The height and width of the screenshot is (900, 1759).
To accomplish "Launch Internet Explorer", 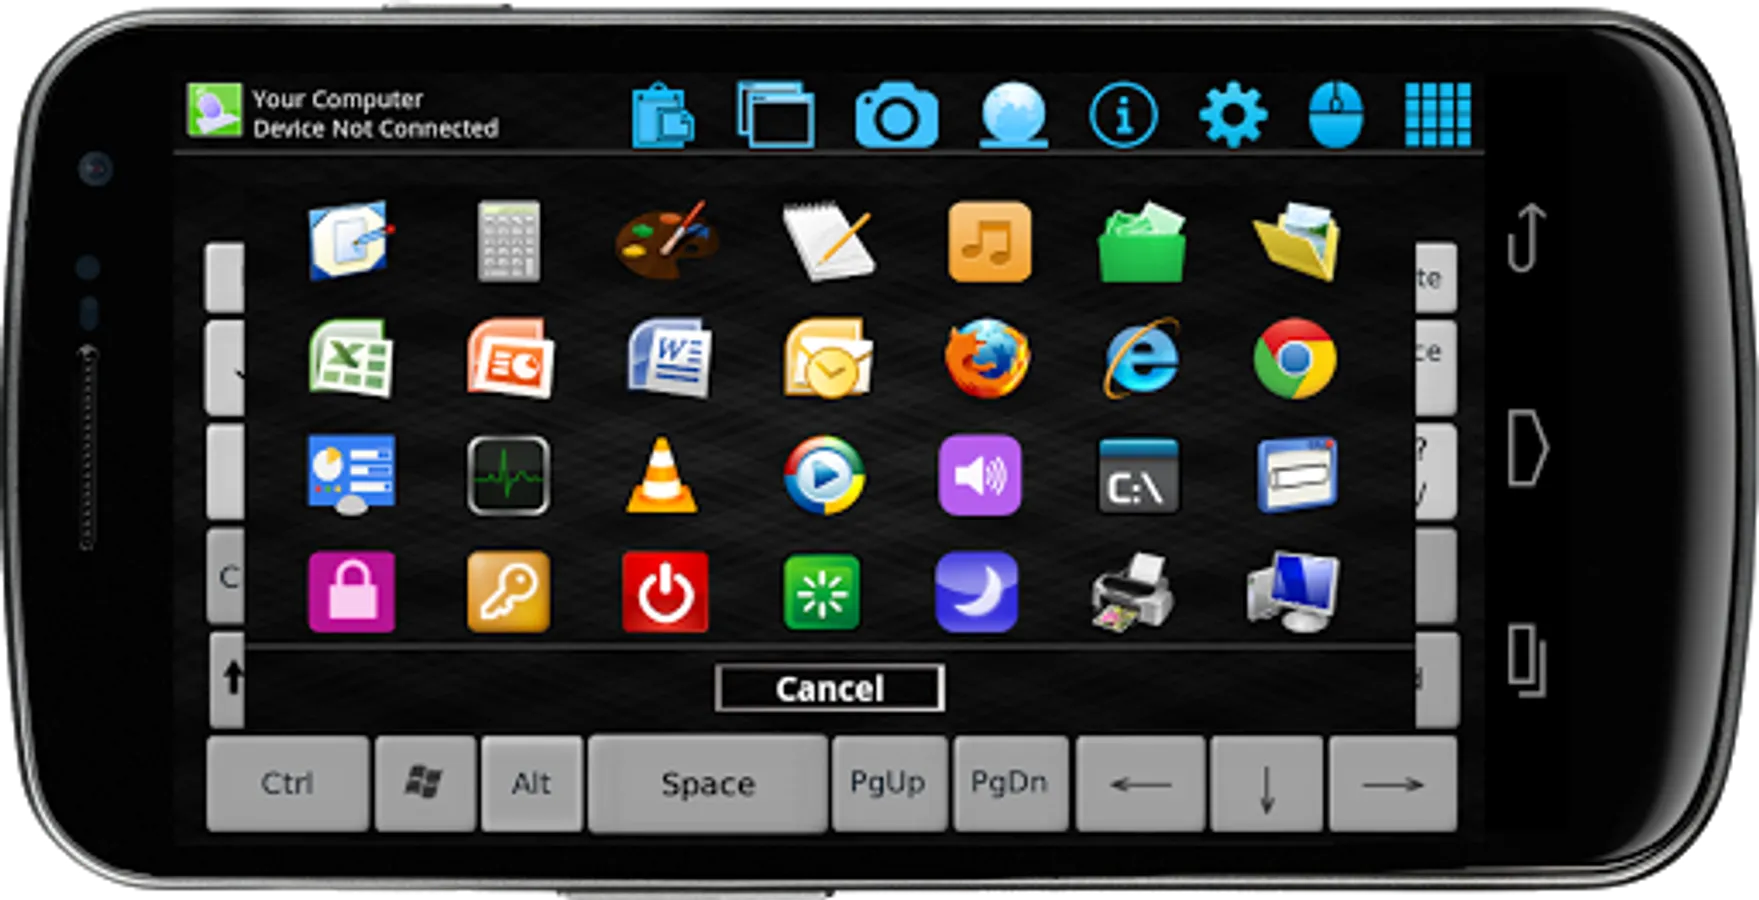I will coord(1142,357).
